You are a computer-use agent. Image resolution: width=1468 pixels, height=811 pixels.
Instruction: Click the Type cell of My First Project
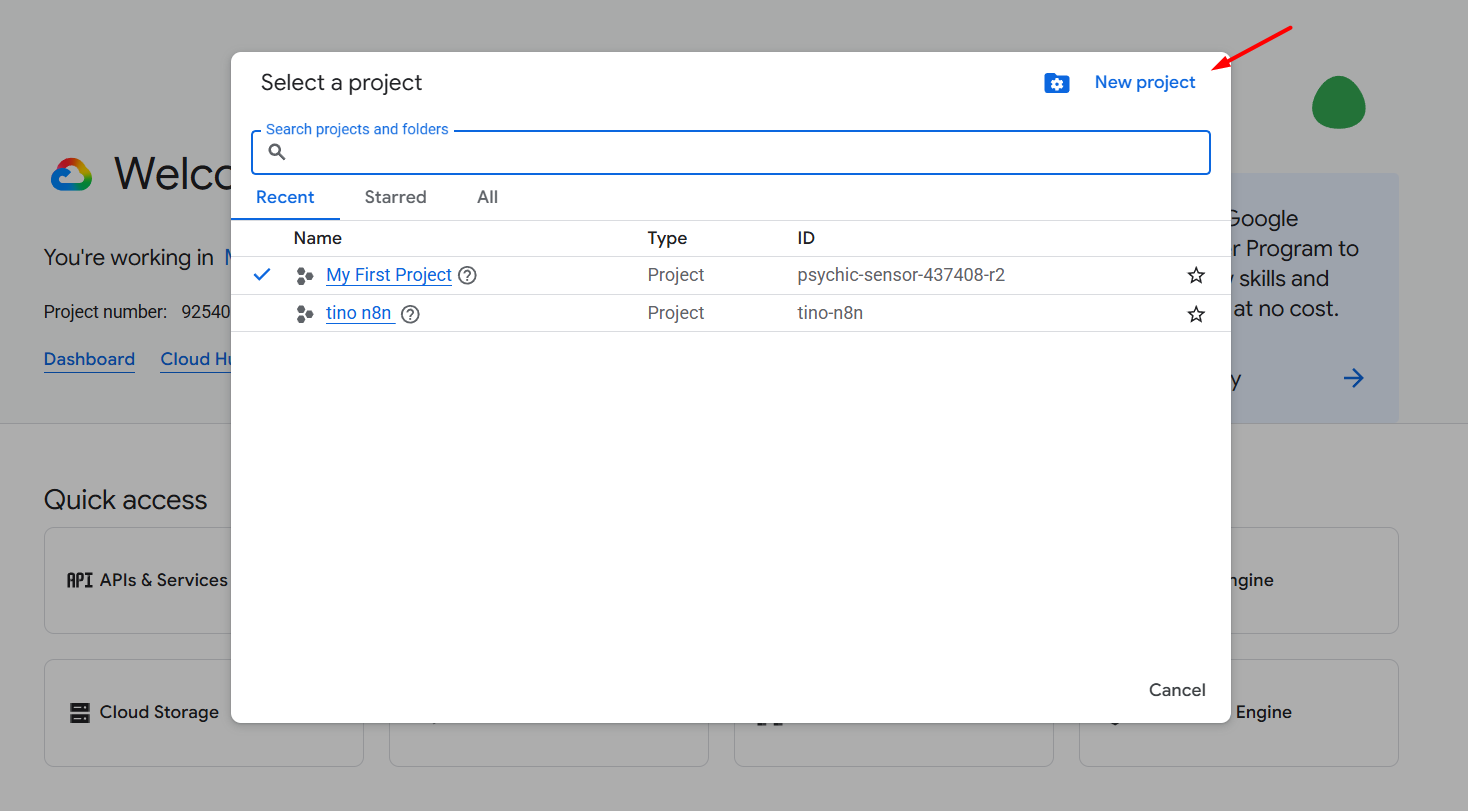676,275
